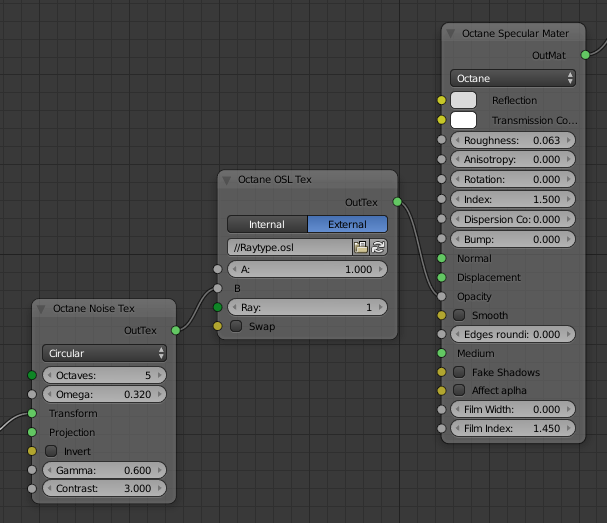Click the reload script icon in OSL Tex
Image resolution: width=607 pixels, height=523 pixels.
click(x=379, y=247)
